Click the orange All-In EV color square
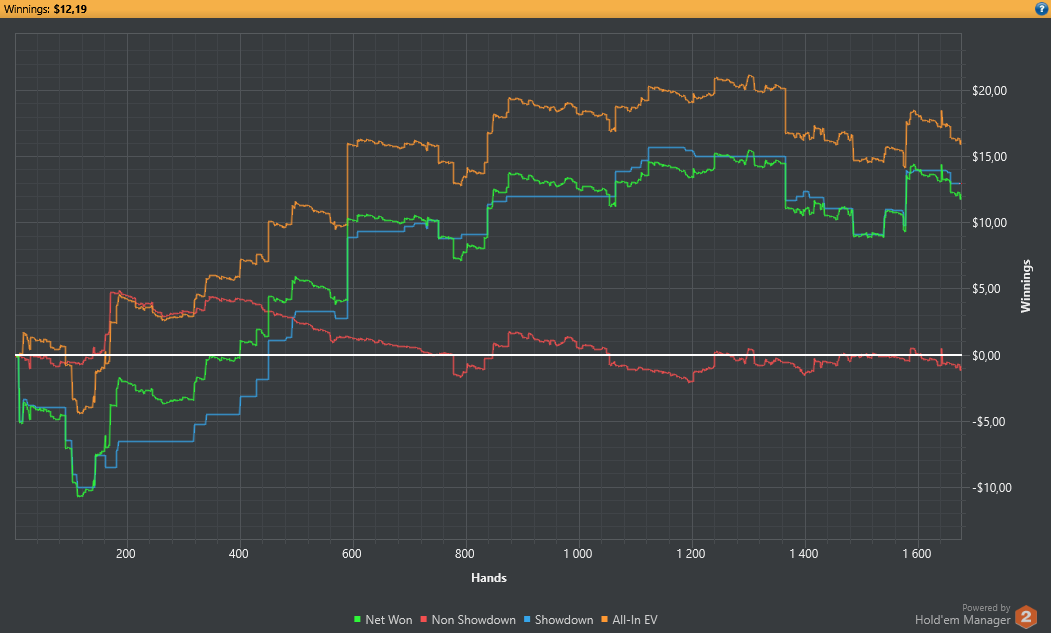 click(604, 620)
